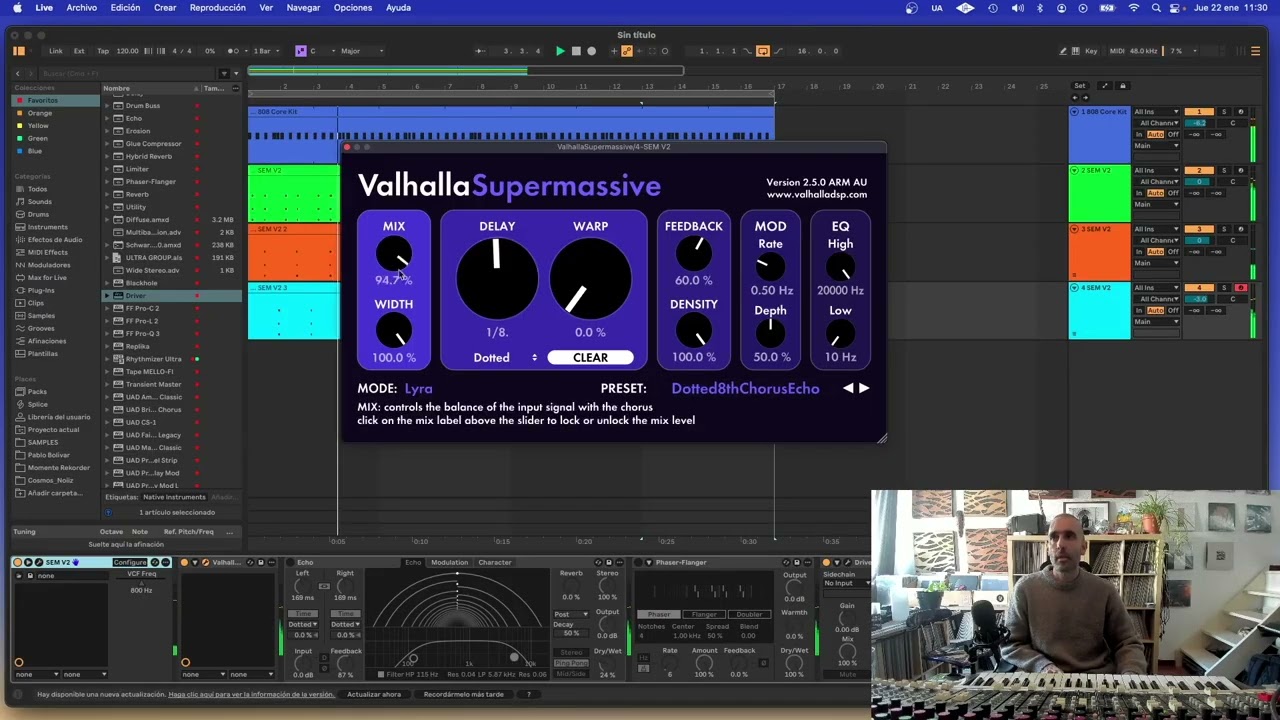
Task: Adjust the Valhalla WIDTH knob
Action: click(393, 330)
